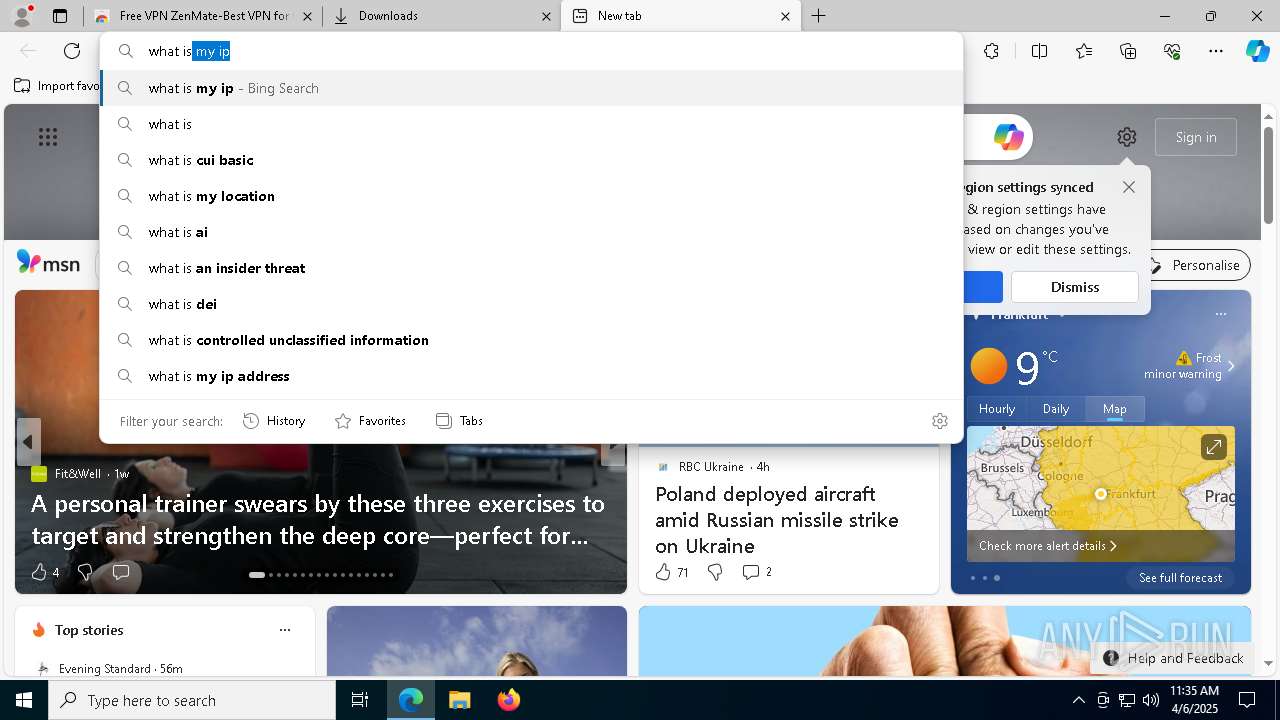
Task: Open the Collections icon in toolbar
Action: click(x=1128, y=51)
